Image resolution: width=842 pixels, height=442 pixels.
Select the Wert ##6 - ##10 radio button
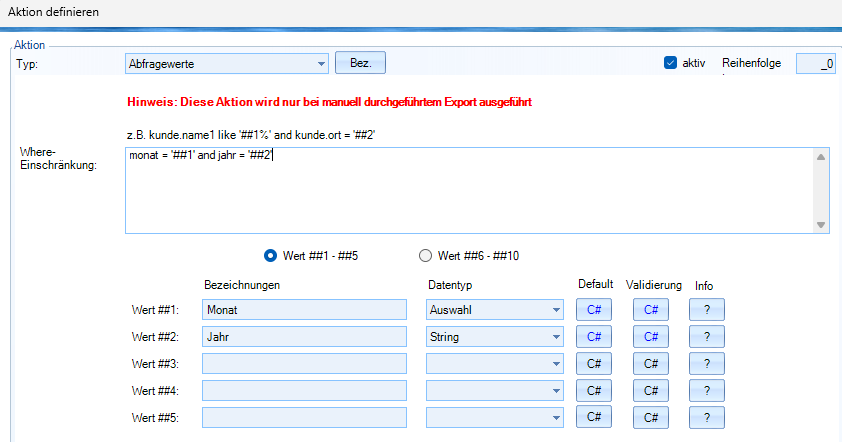point(426,255)
